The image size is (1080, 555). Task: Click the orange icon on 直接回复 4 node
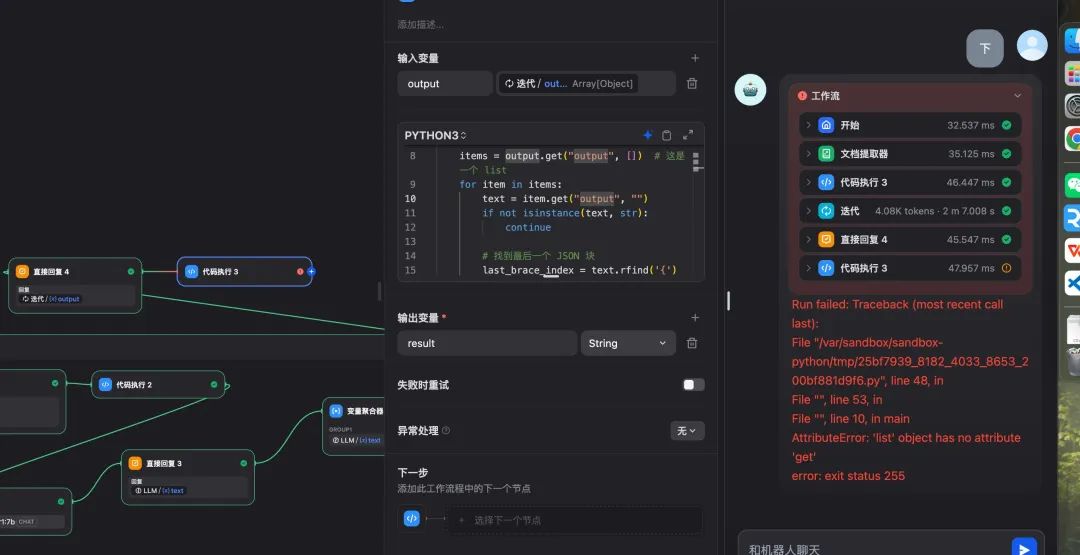[x=23, y=271]
